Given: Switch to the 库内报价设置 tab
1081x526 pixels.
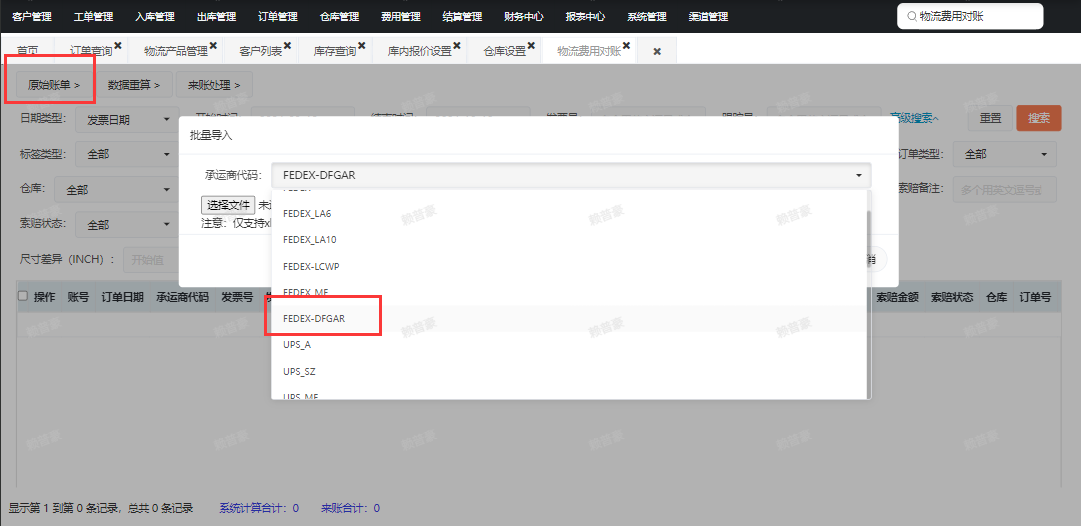Looking at the screenshot, I should pos(420,51).
